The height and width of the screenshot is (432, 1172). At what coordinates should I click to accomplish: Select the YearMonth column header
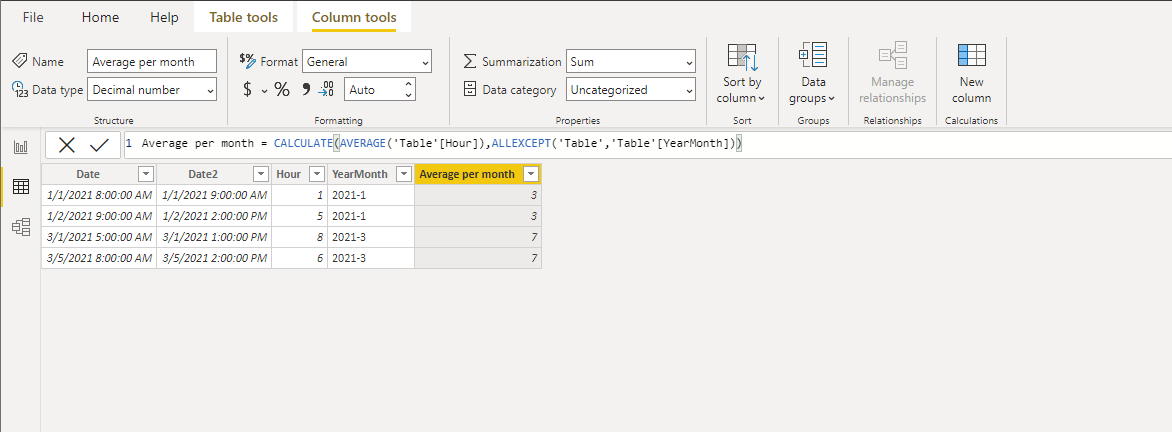[x=371, y=174]
